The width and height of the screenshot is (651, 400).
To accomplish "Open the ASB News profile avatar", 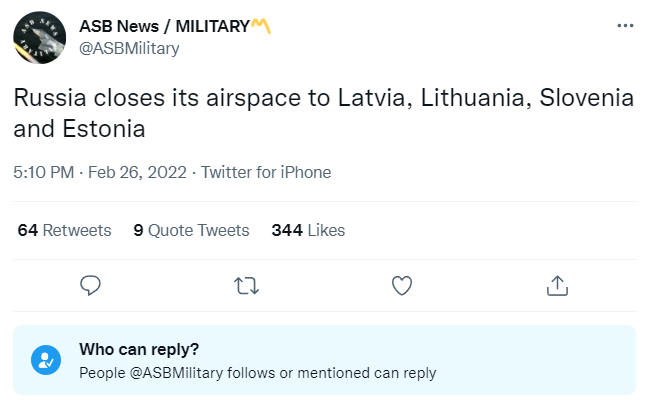I will point(39,37).
